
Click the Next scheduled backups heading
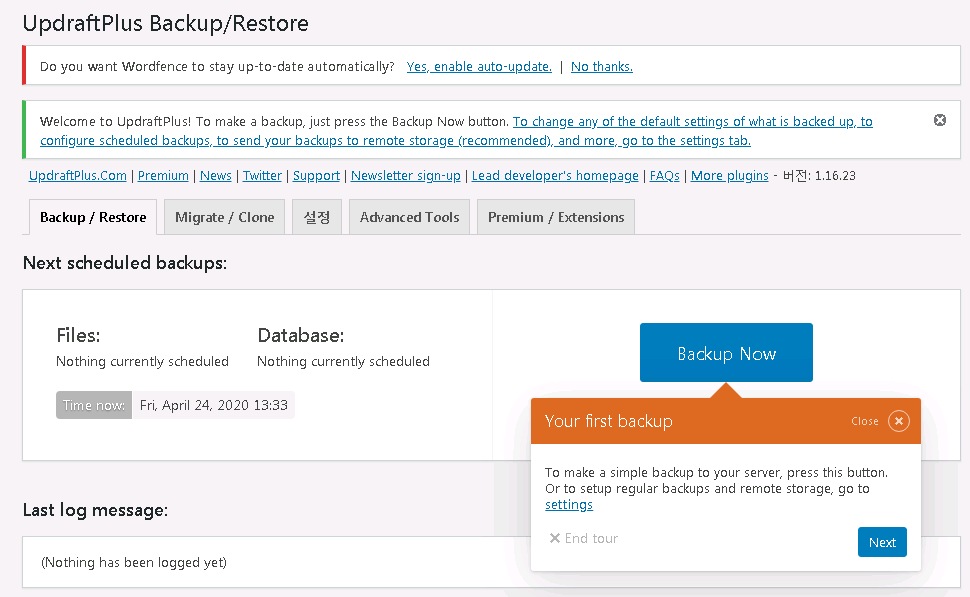(124, 263)
